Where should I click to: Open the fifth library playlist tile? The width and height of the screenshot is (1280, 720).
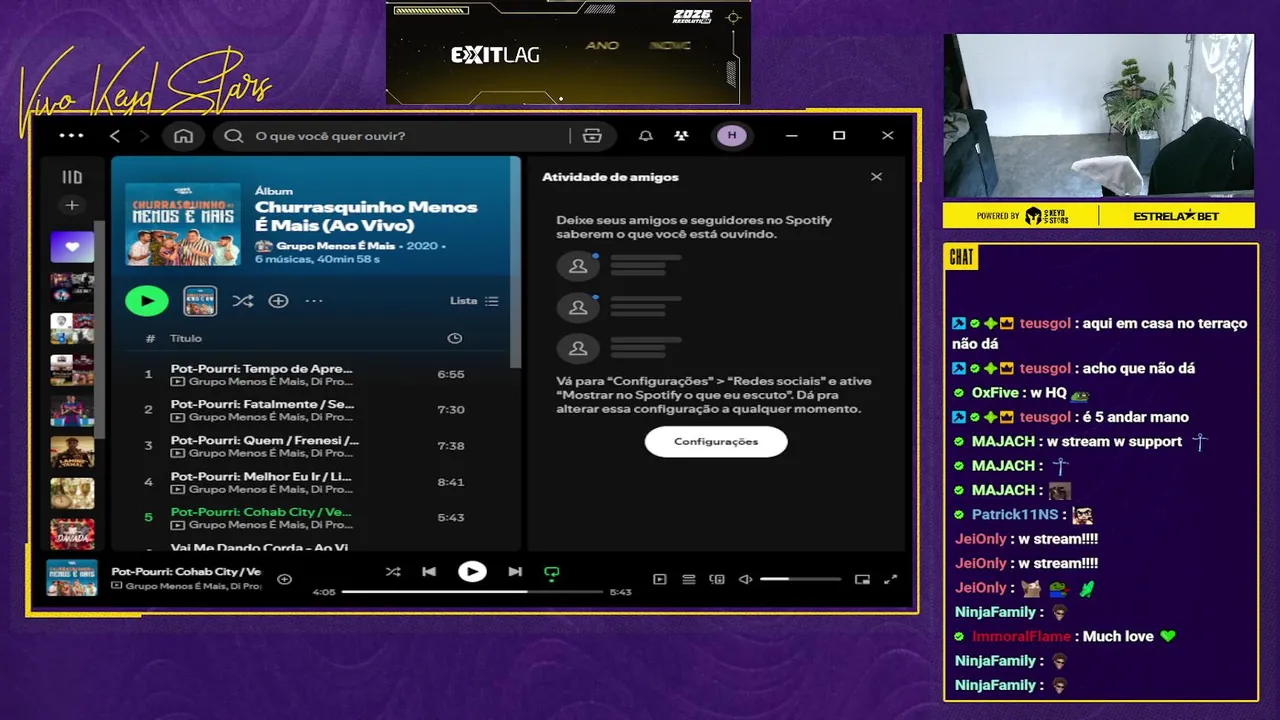click(x=72, y=411)
